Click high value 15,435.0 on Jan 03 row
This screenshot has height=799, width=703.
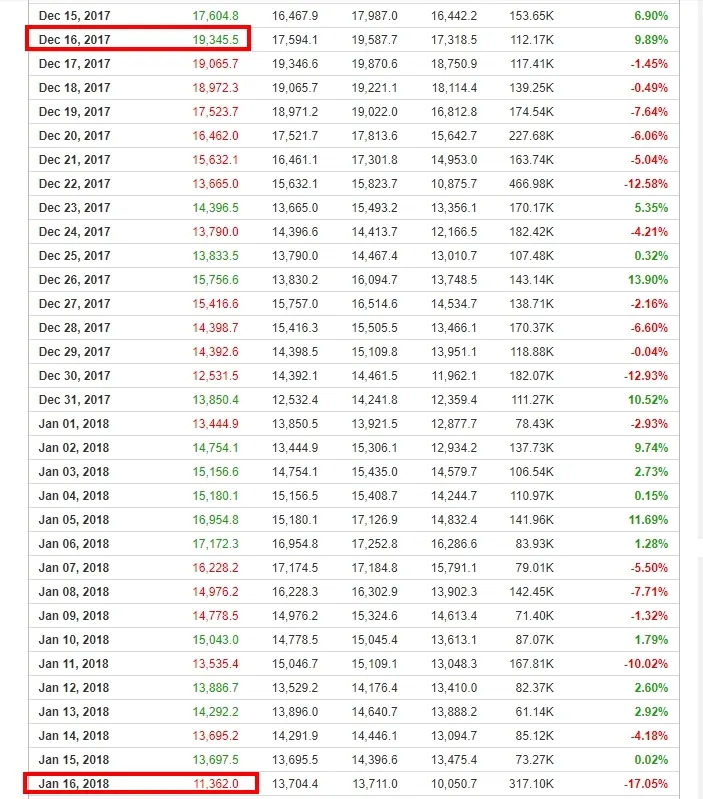[374, 471]
